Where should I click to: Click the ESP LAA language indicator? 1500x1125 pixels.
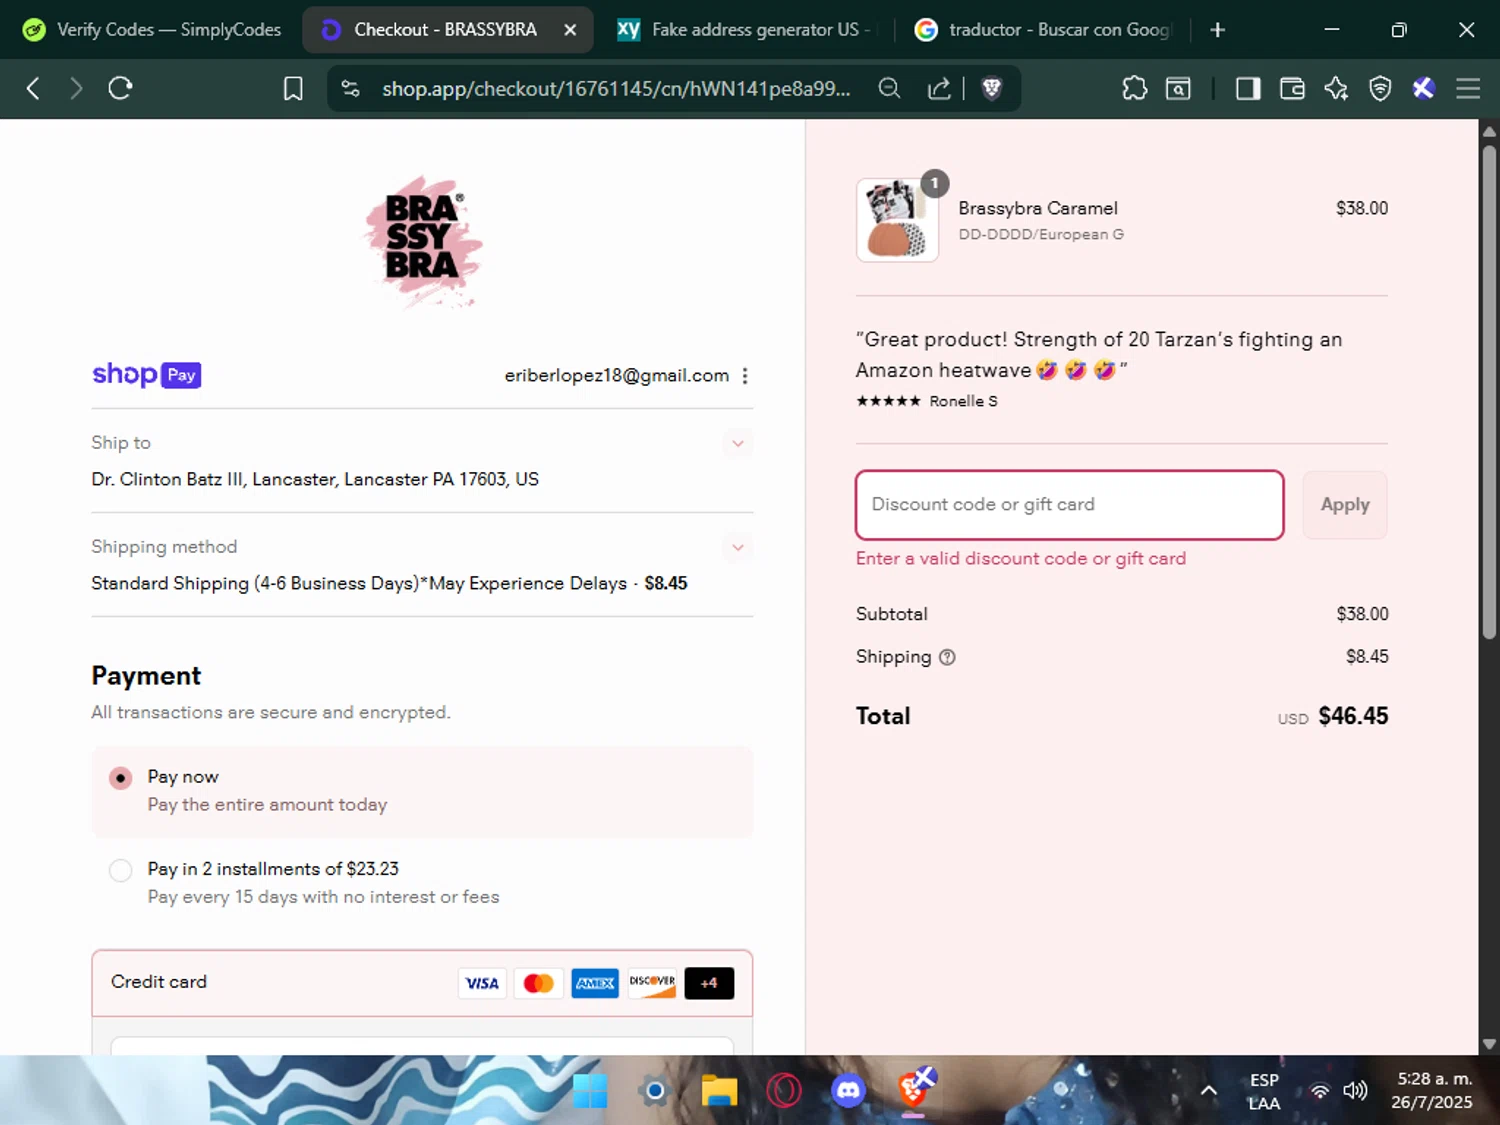pos(1264,1091)
